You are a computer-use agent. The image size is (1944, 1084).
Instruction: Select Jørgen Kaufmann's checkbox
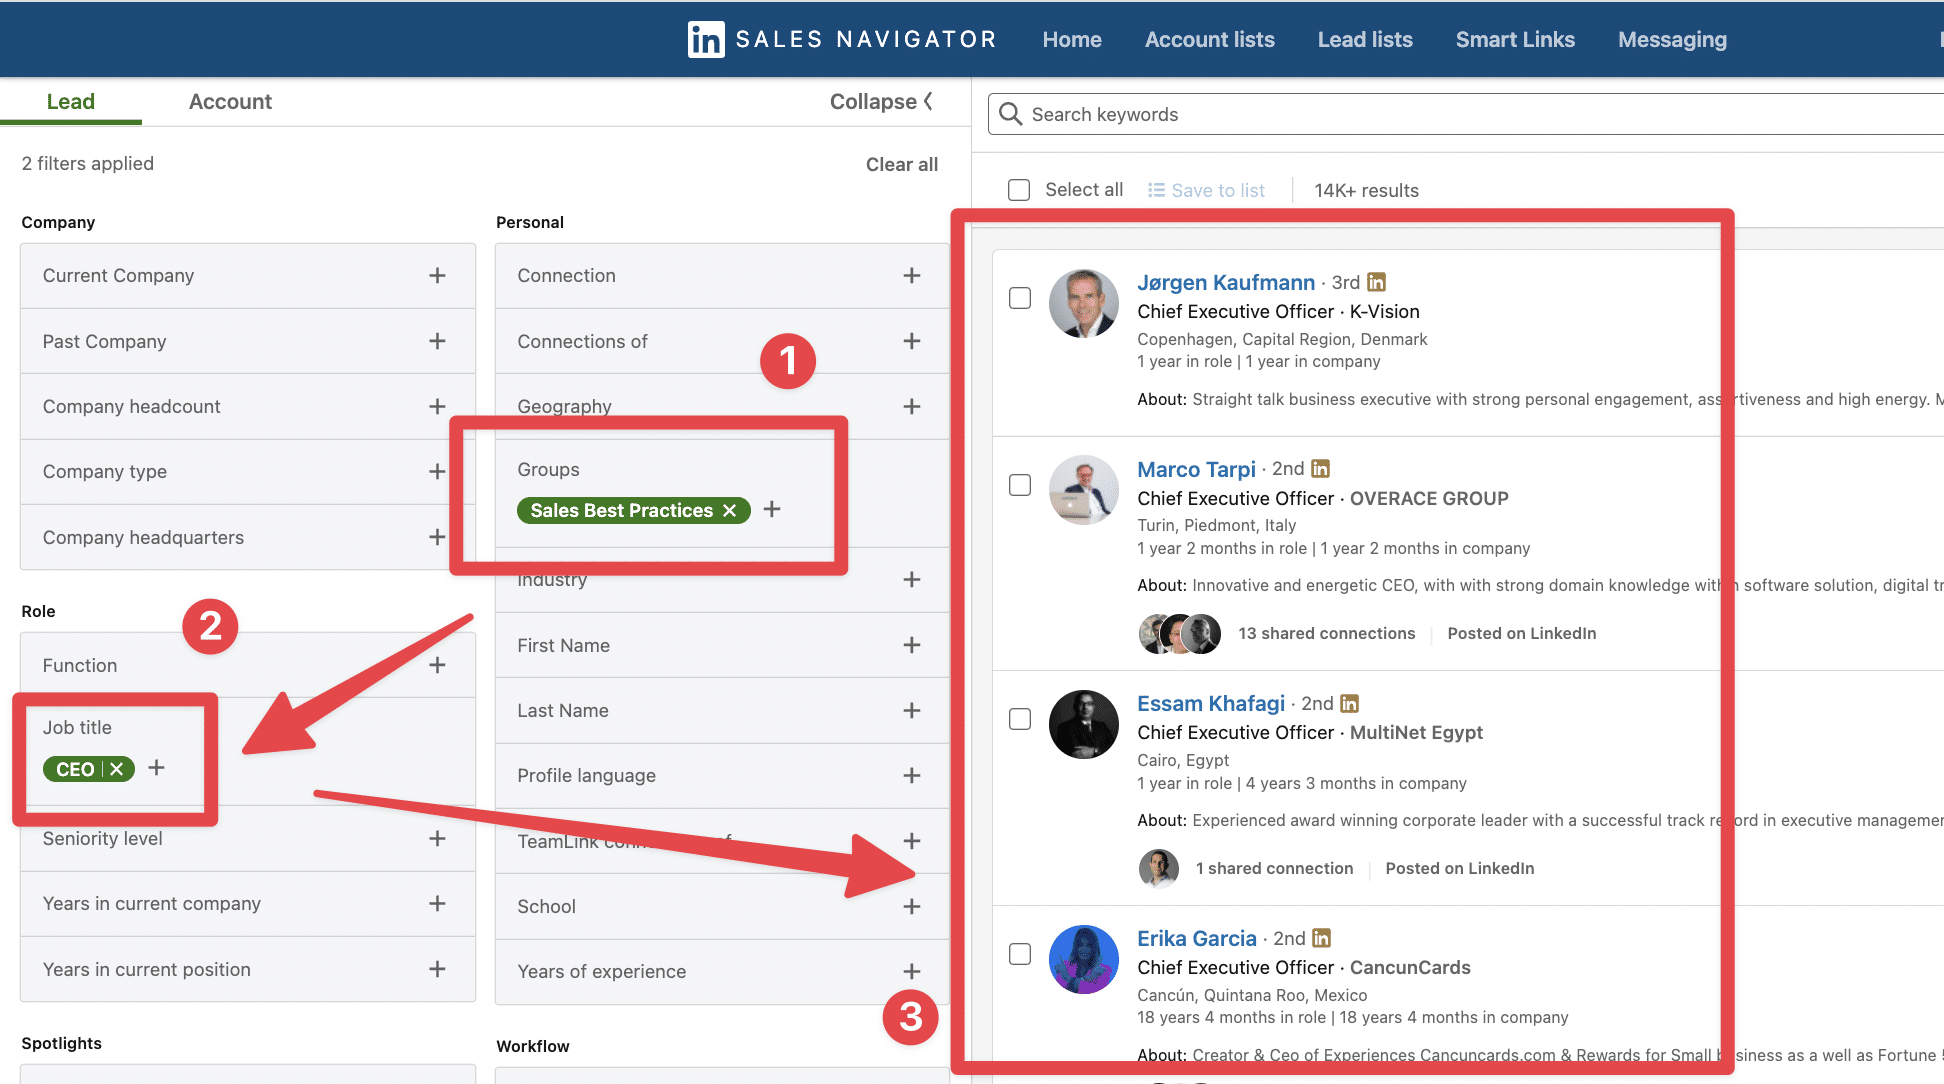pyautogui.click(x=1020, y=299)
